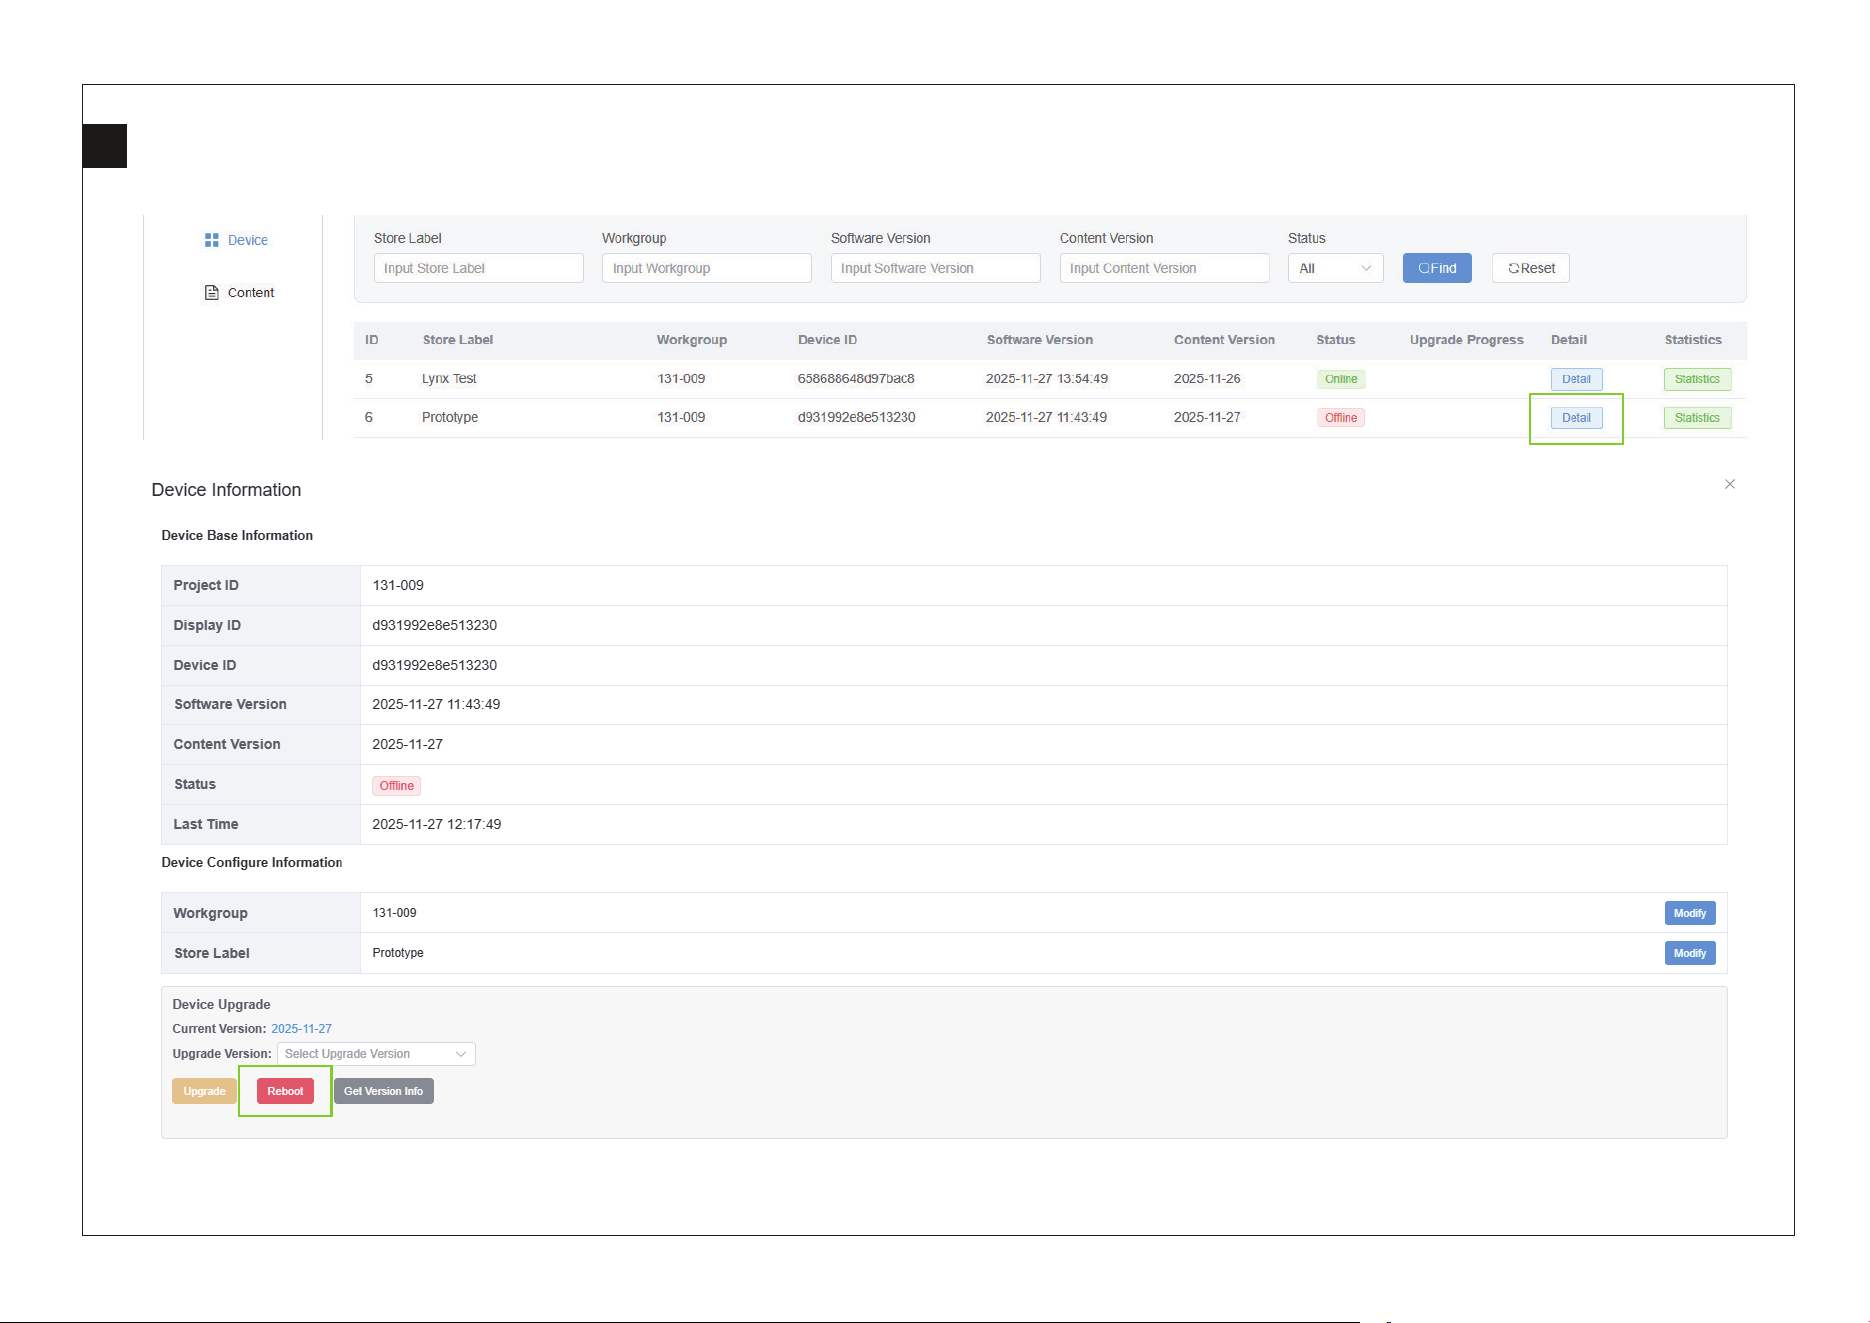The width and height of the screenshot is (1870, 1323).
Task: Click the software version 2025-11-27 13:54:49 cell
Action: 1047,379
